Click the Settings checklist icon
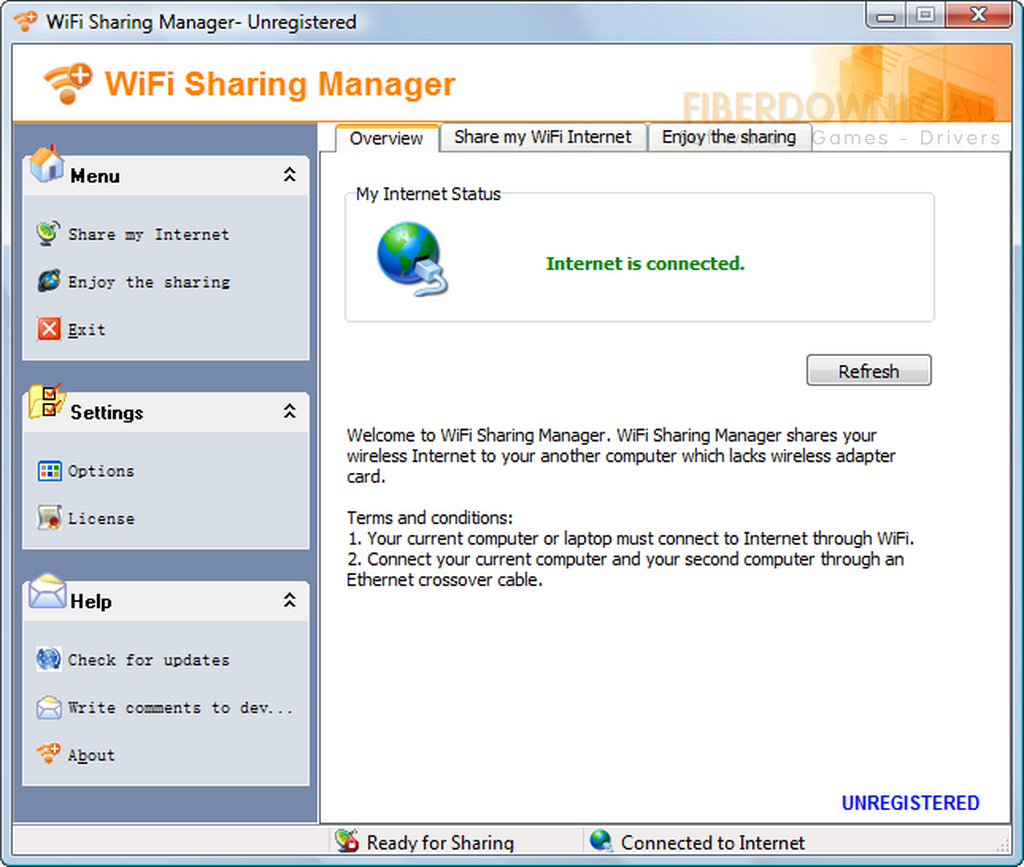Screen dimensions: 1024x867 pyautogui.click(x=46, y=402)
